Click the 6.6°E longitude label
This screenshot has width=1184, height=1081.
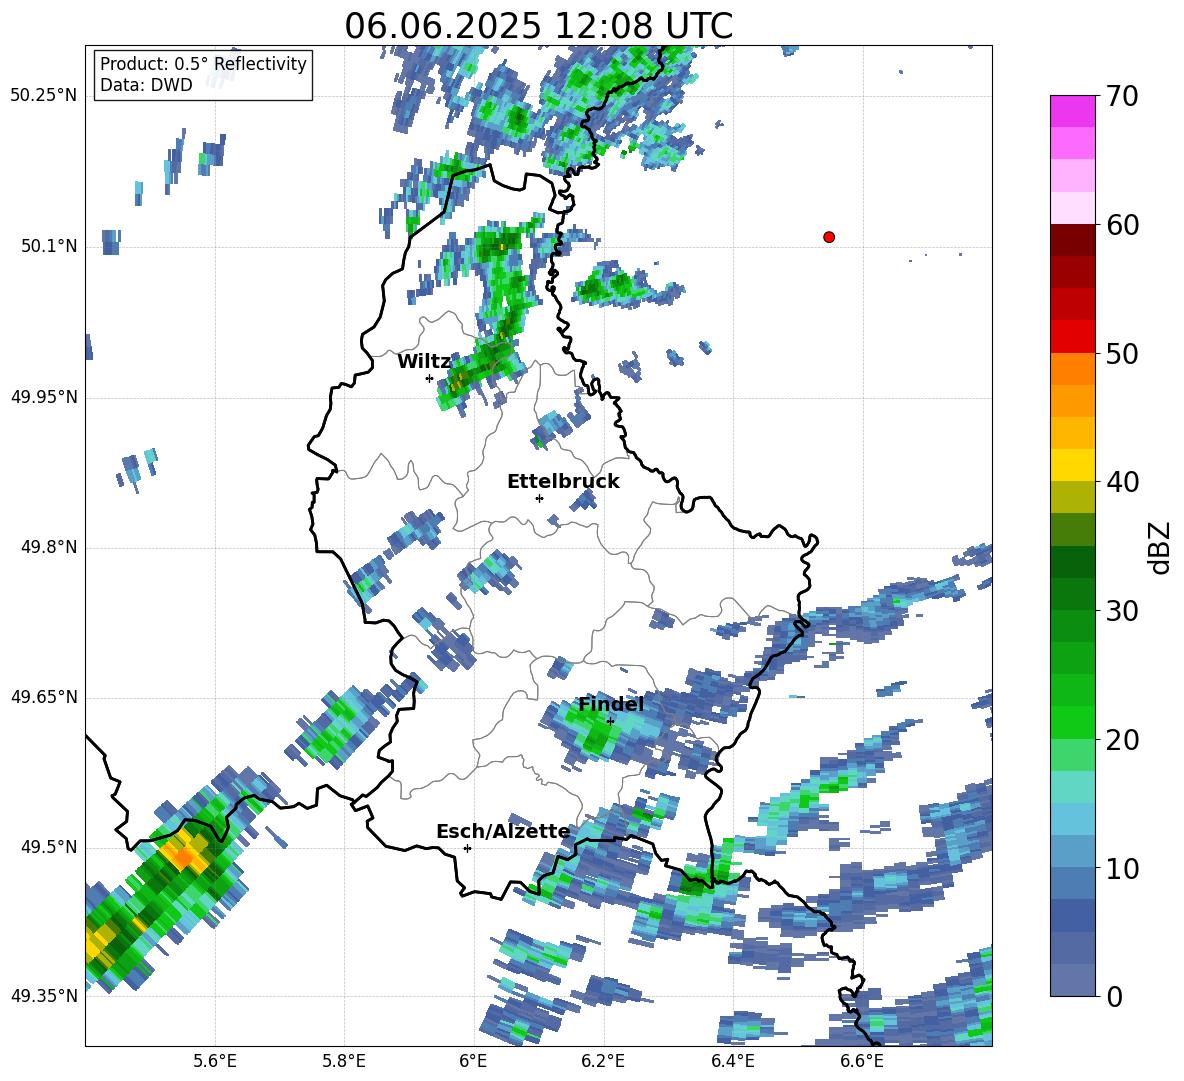pyautogui.click(x=862, y=1061)
